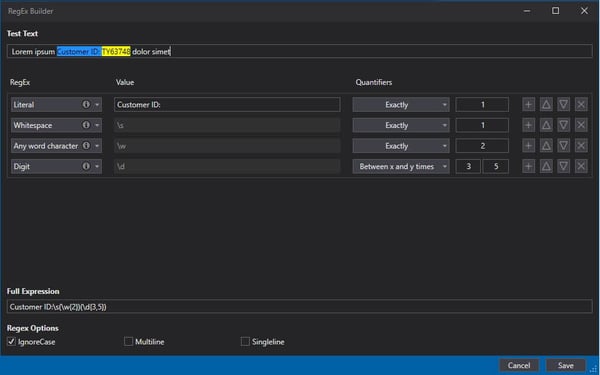Show info for the Literal regex type
The image size is (600, 375).
86,104
